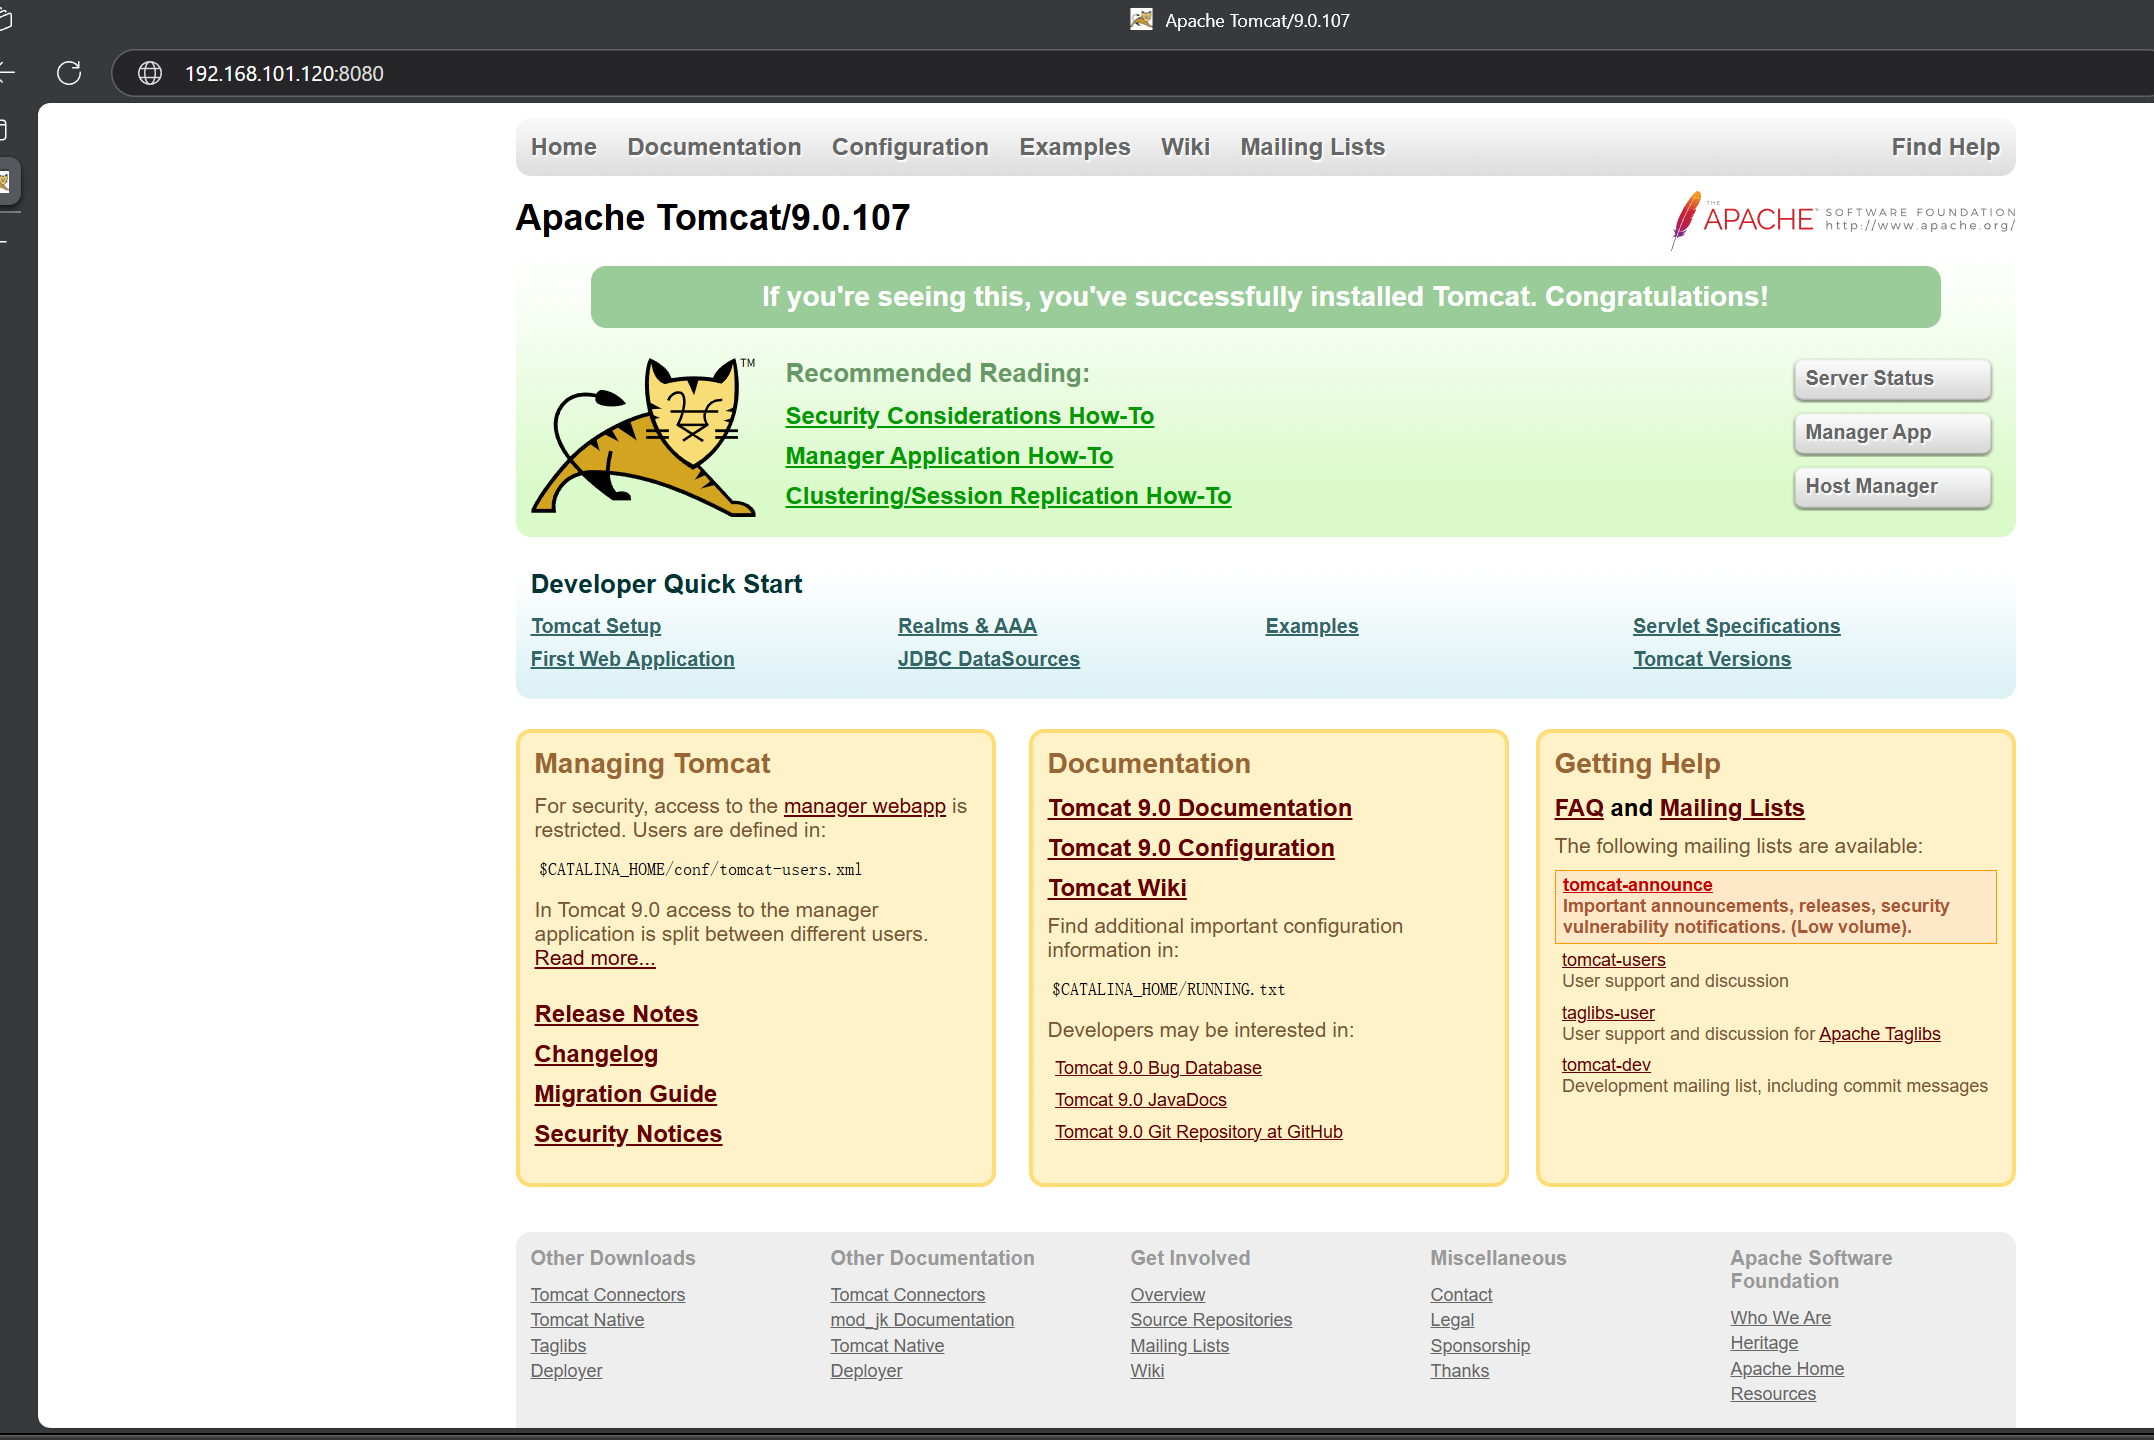The image size is (2154, 1440).
Task: Click Find Help in the nav bar
Action: [1945, 147]
